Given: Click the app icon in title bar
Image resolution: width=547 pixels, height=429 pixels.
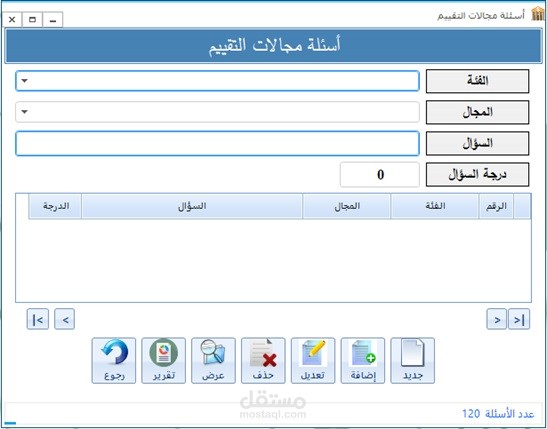Looking at the screenshot, I should tap(538, 14).
